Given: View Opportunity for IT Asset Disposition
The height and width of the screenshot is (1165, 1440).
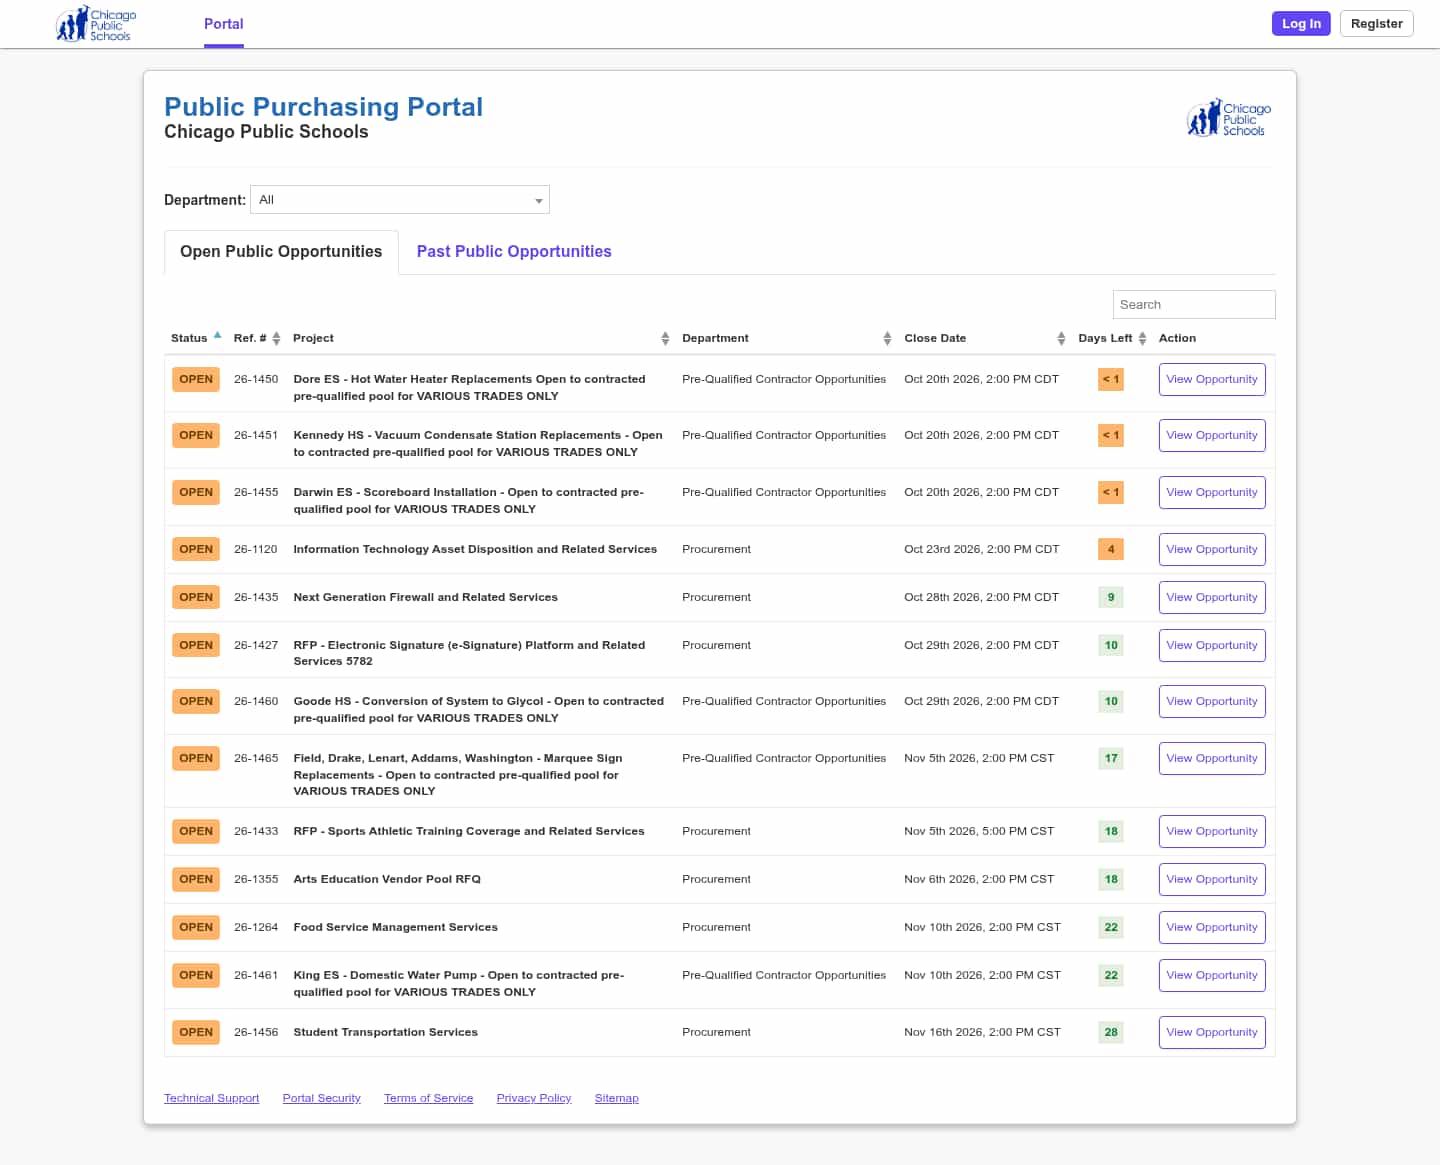Looking at the screenshot, I should [1212, 550].
